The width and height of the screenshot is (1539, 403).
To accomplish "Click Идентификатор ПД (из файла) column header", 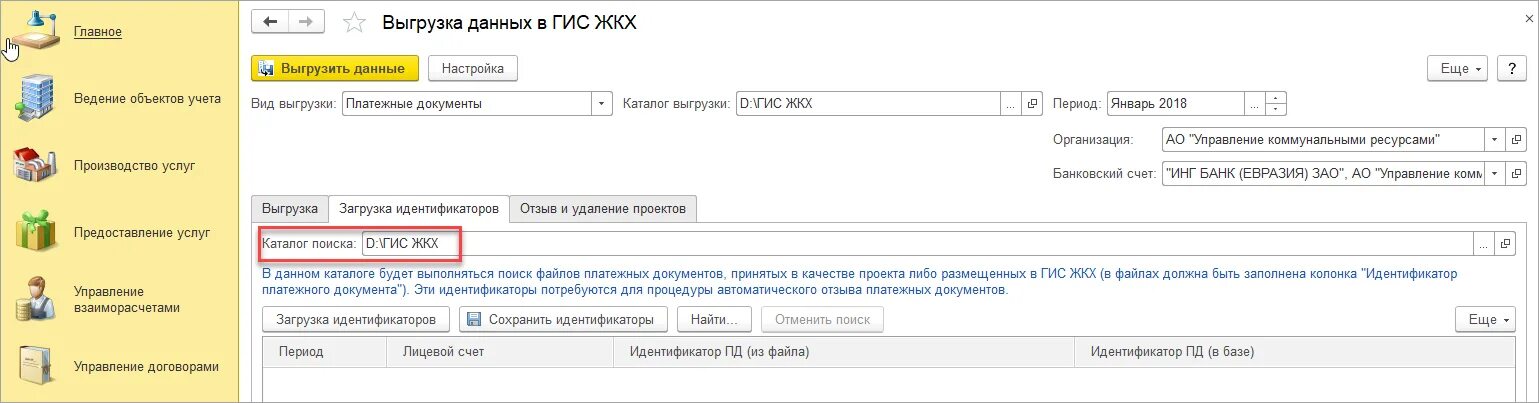I will point(844,352).
